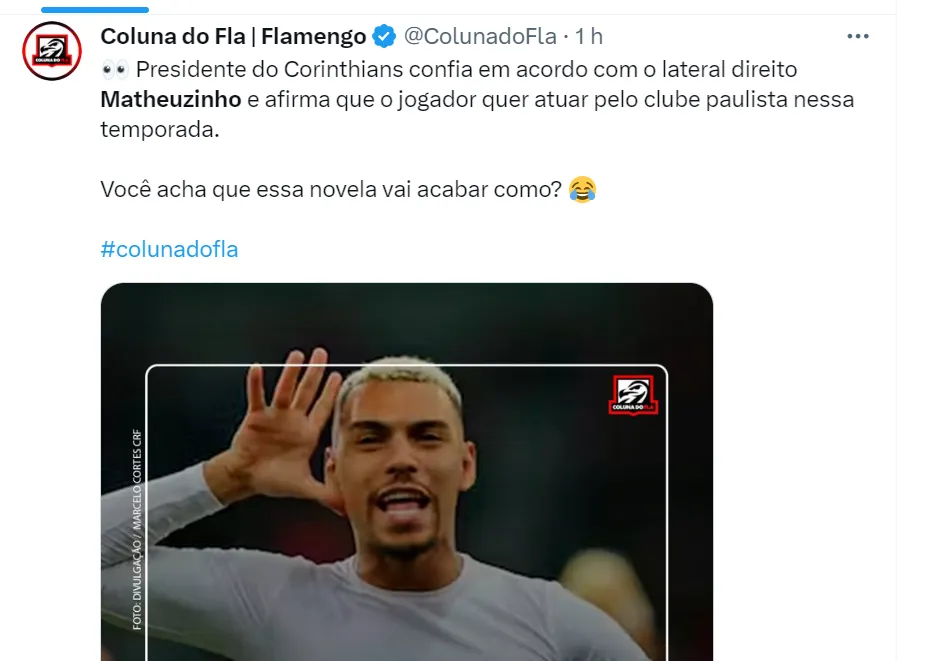Open the @ColunadoFla handle link
Screen dimensions: 930x661
(480, 37)
